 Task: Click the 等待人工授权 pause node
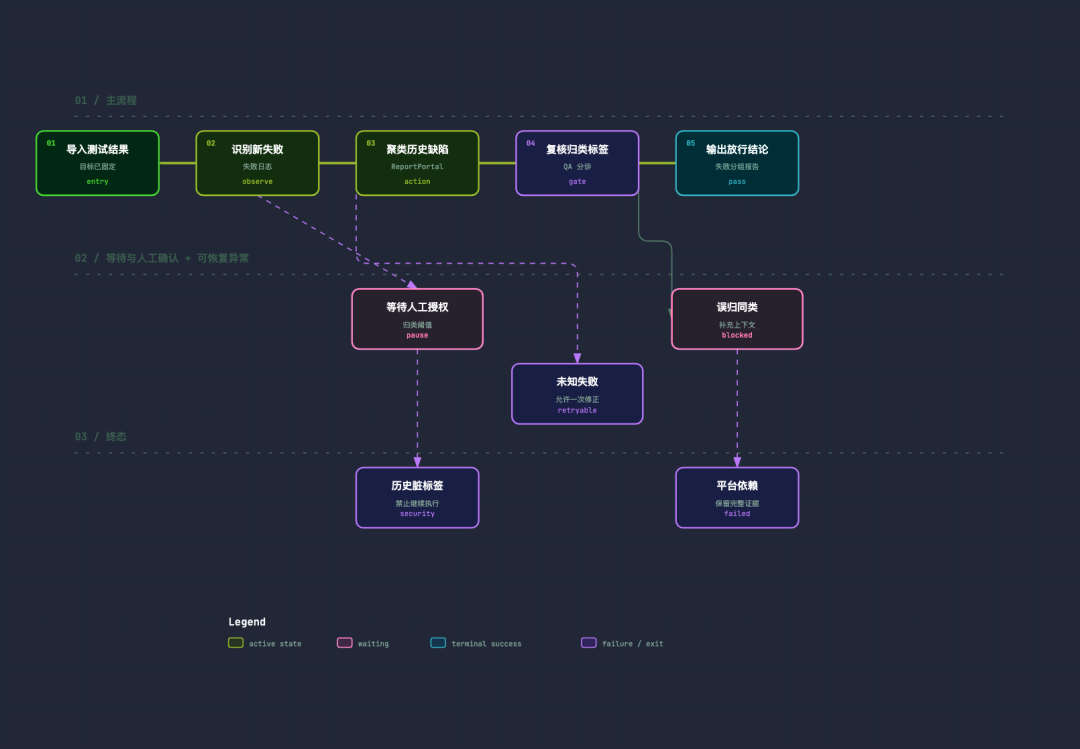coord(417,319)
